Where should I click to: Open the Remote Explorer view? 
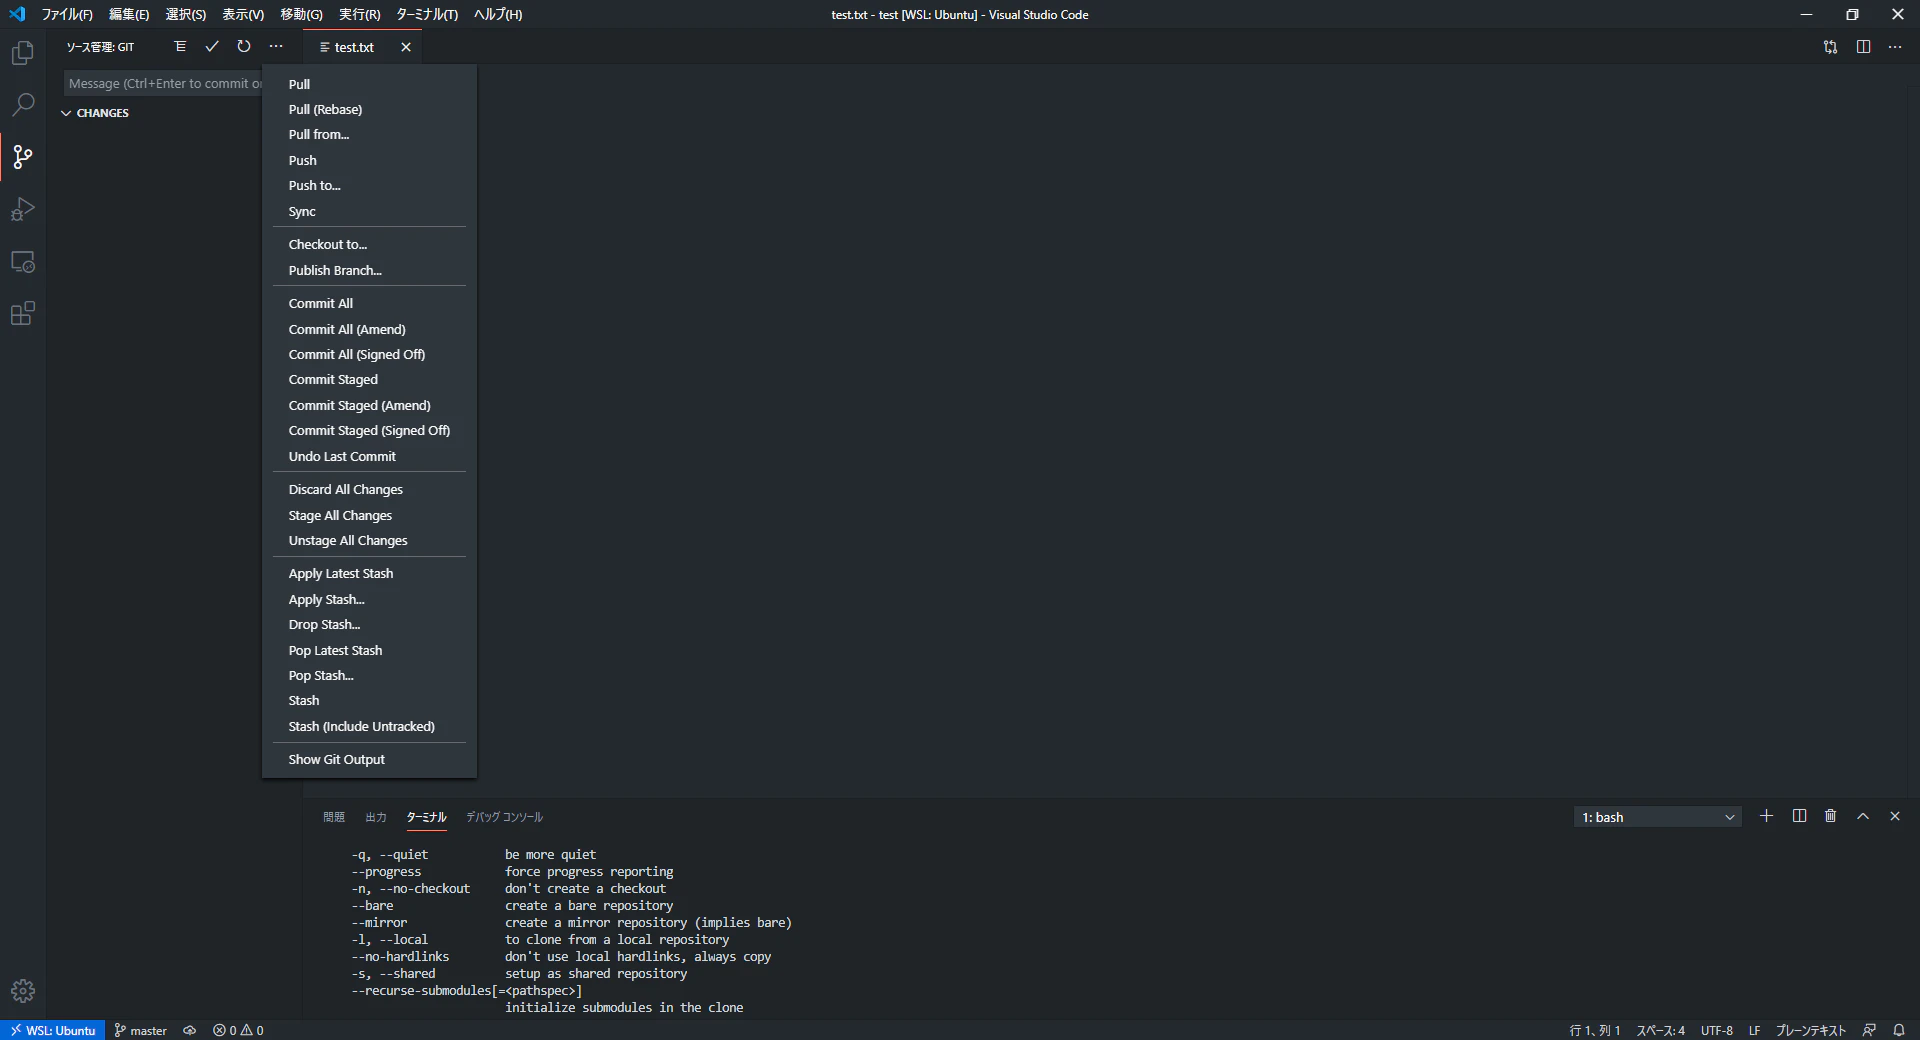tap(22, 262)
